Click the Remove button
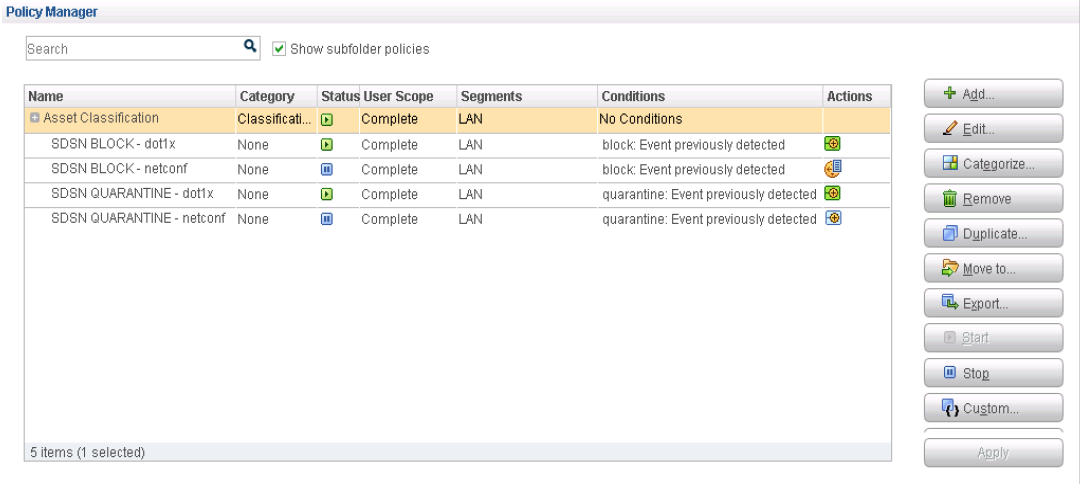1080x484 pixels. (992, 199)
